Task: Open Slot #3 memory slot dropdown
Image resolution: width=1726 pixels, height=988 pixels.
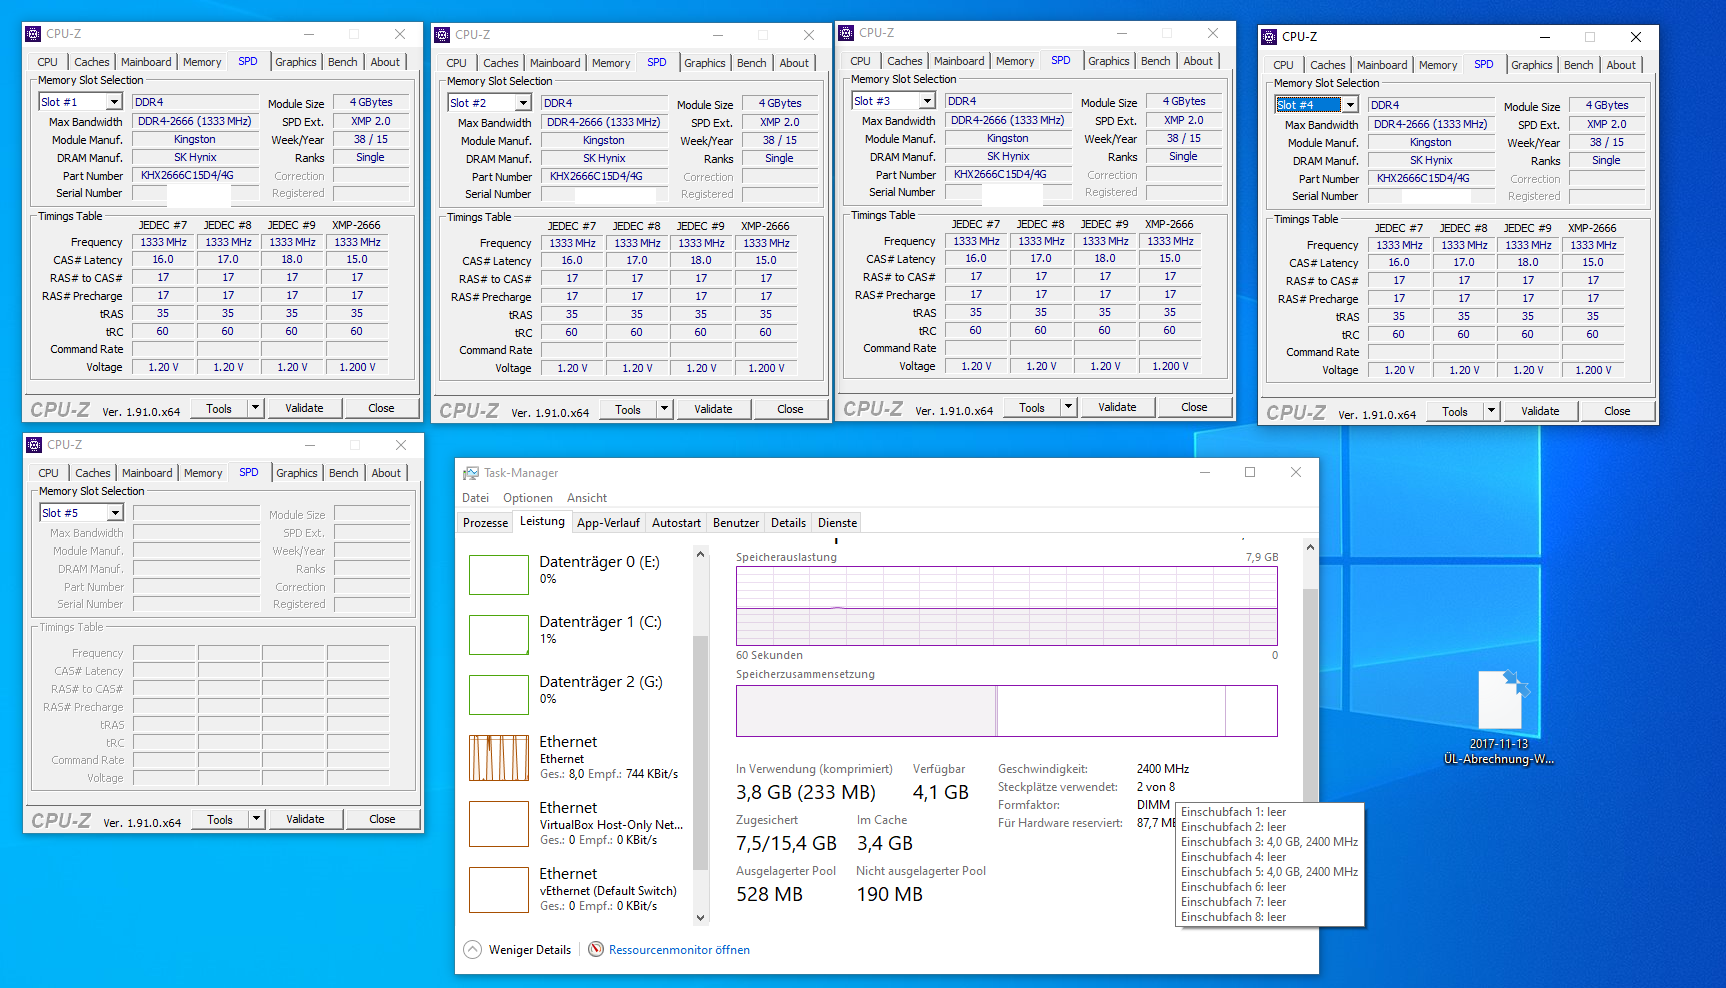Action: click(x=927, y=101)
